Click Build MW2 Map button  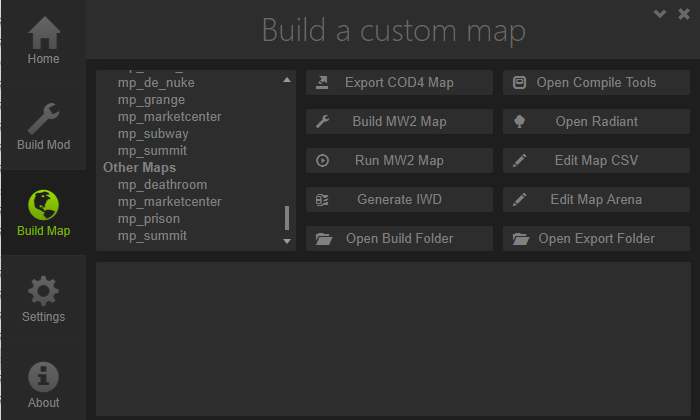tap(399, 121)
